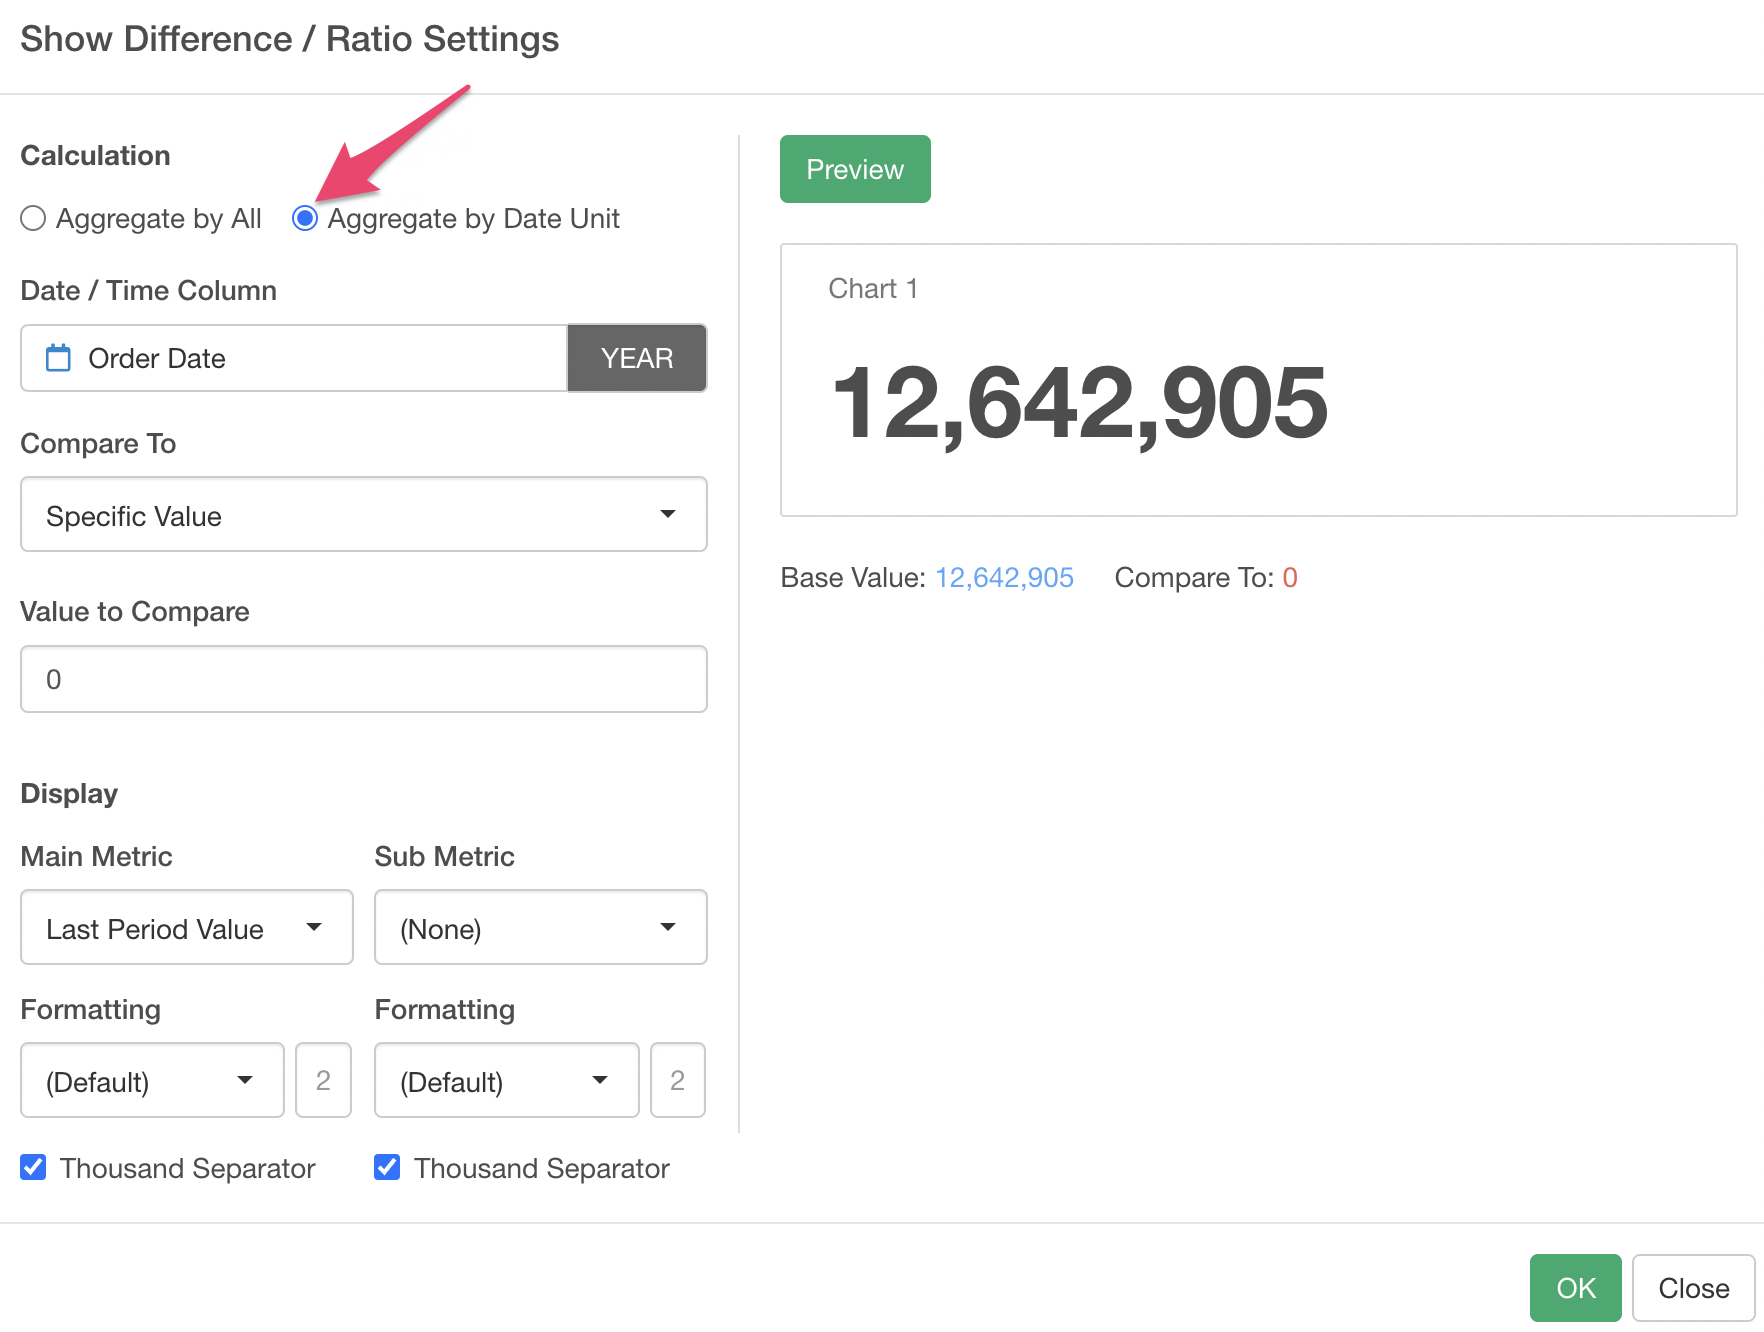Uncheck Sub Metric Thousand Separator checkbox
Viewport: 1764px width, 1332px height.
pyautogui.click(x=388, y=1167)
